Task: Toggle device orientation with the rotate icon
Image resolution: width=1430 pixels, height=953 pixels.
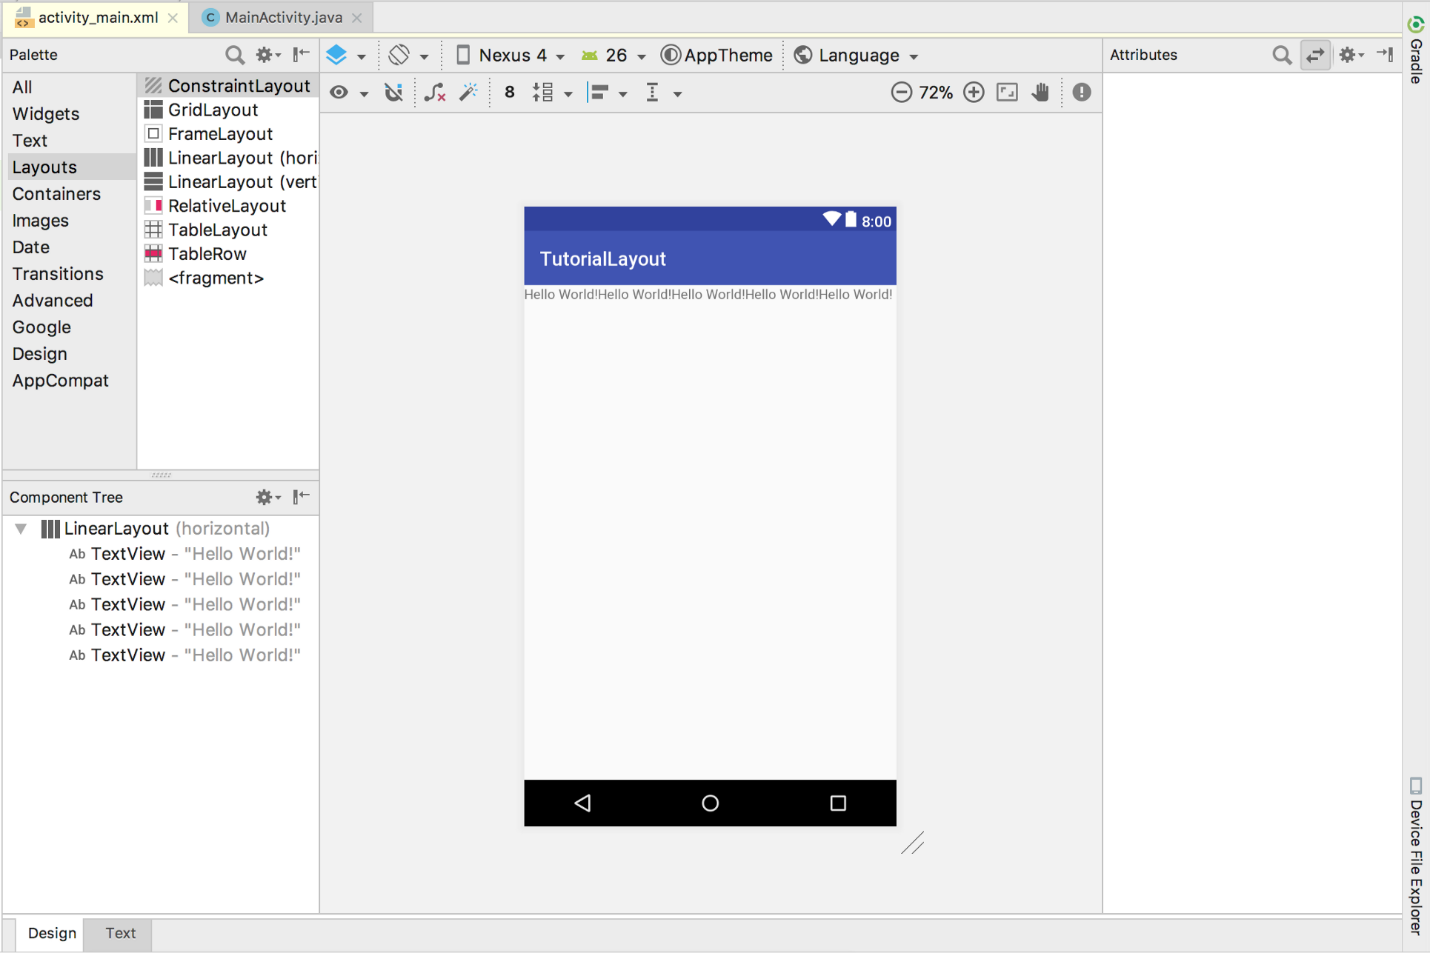Action: (398, 55)
